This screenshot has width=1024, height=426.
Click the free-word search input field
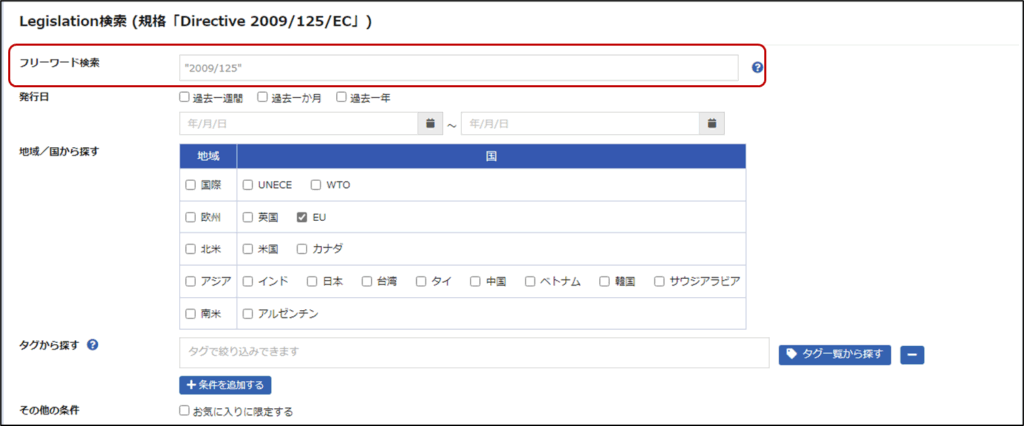[x=458, y=67]
